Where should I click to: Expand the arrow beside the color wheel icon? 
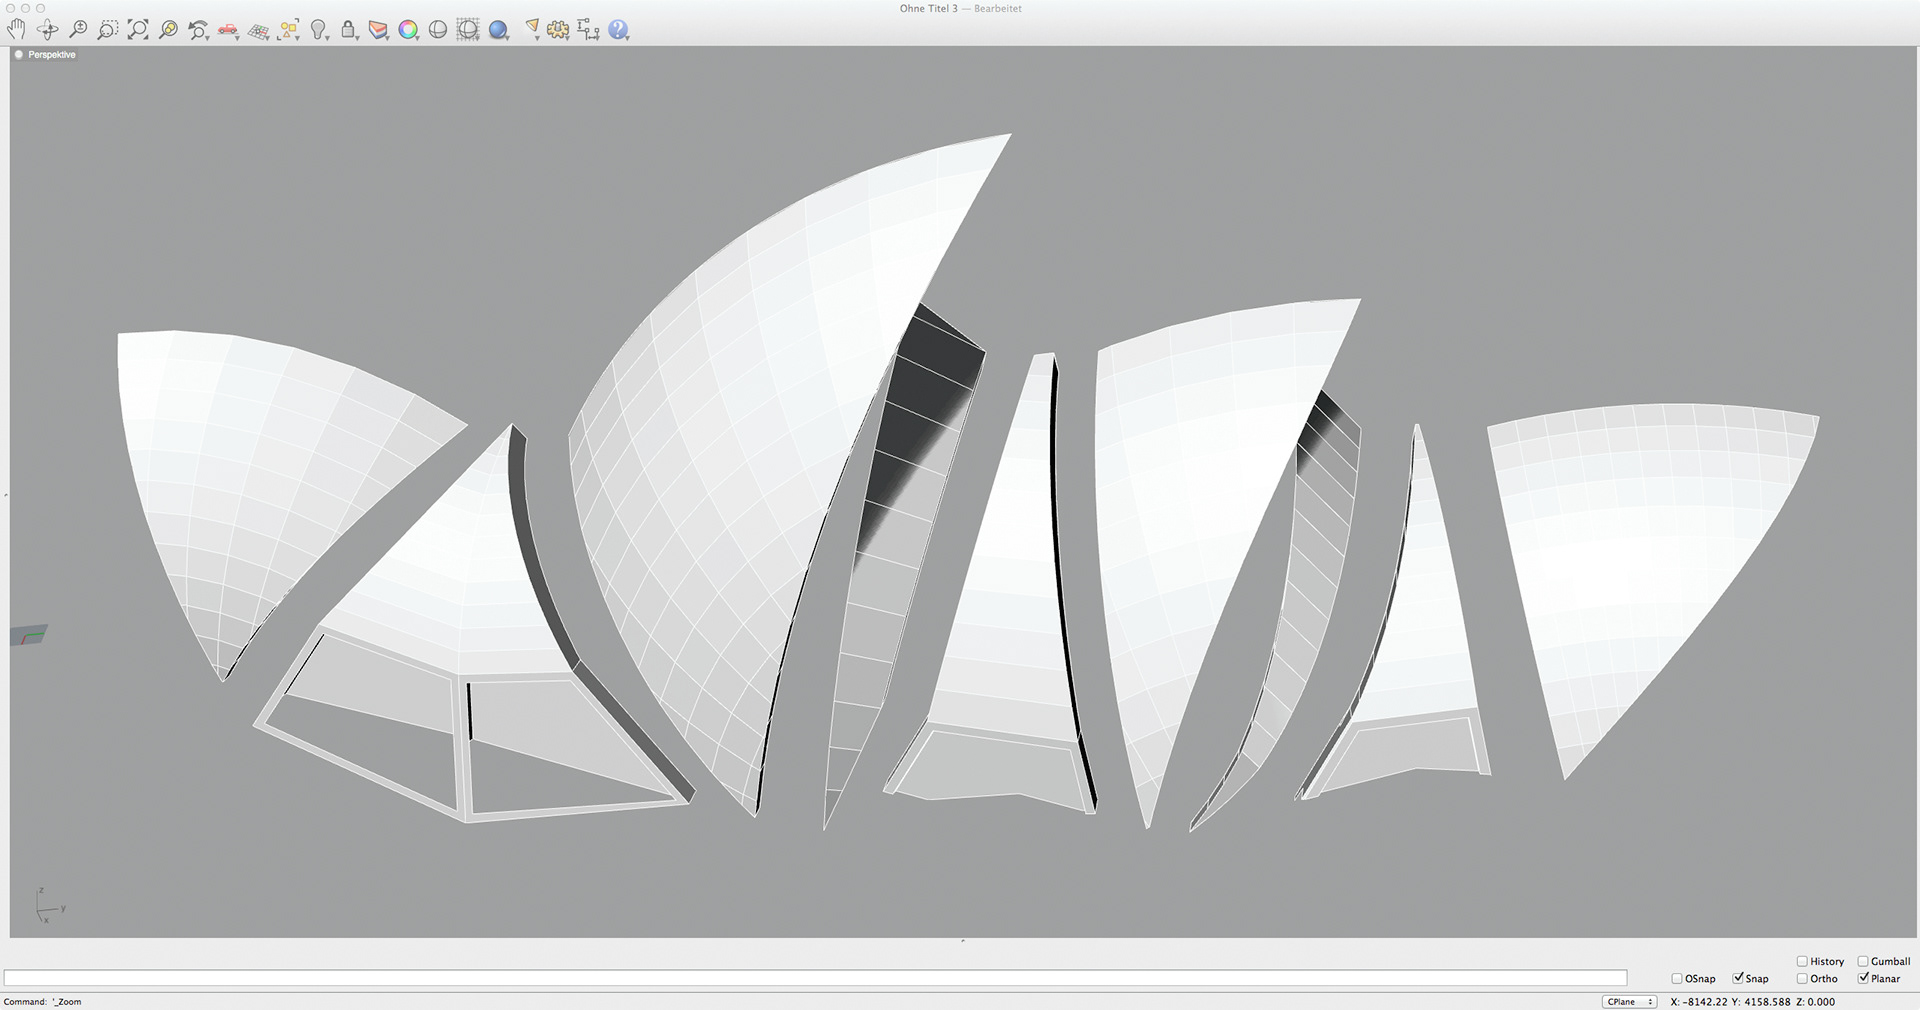point(417,39)
